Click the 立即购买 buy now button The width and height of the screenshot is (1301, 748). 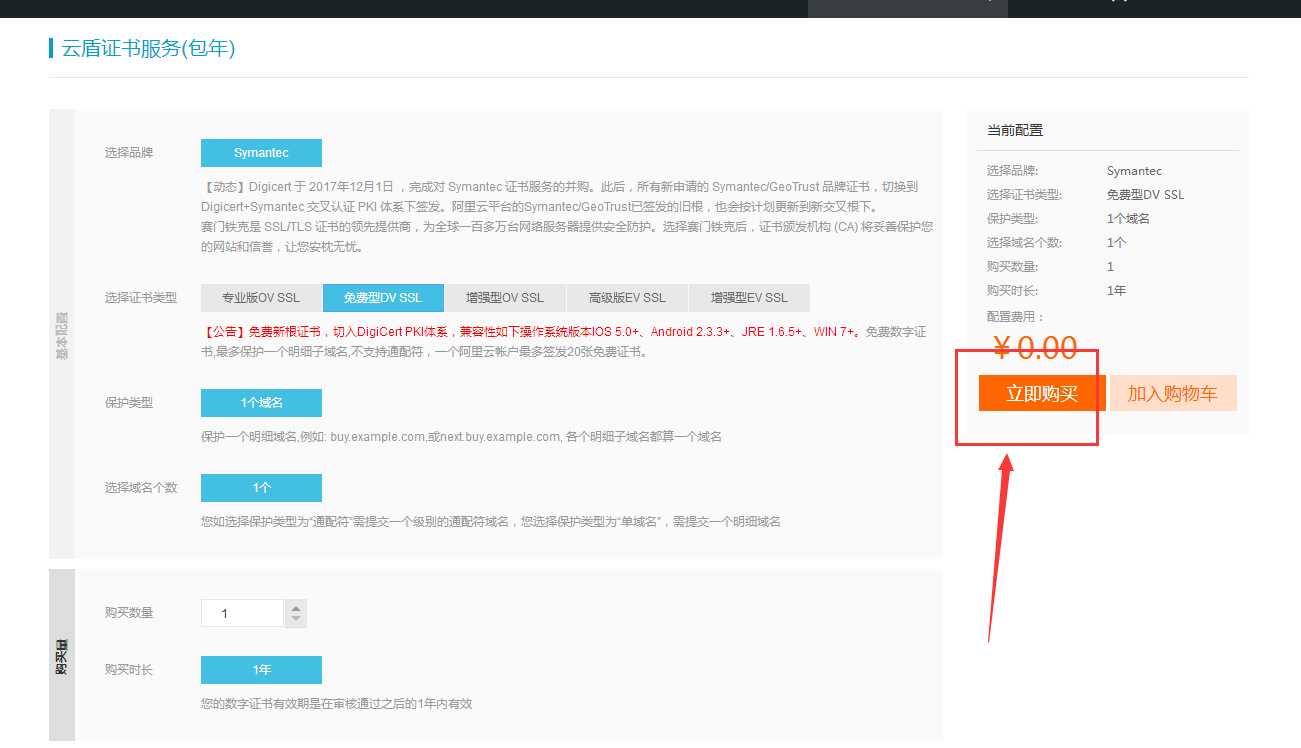[1042, 393]
